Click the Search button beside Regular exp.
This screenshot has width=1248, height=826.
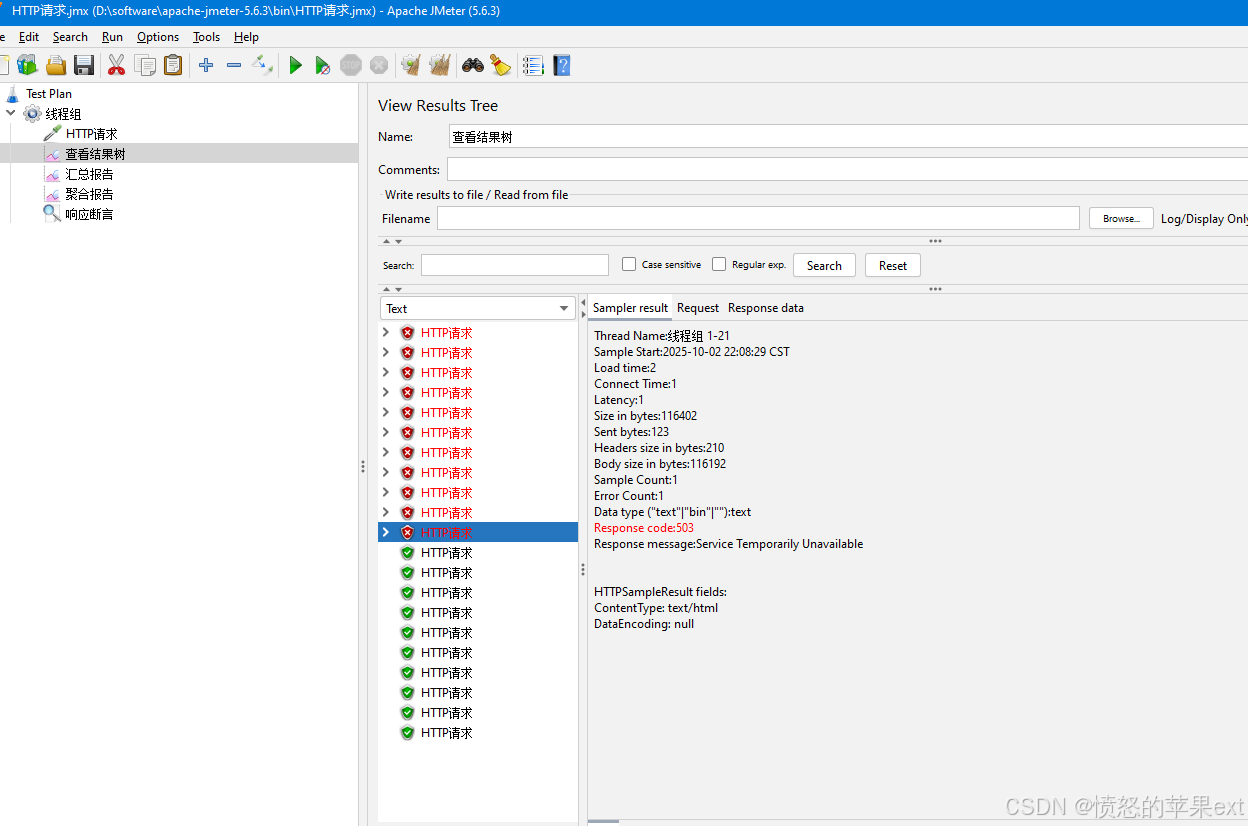(824, 265)
